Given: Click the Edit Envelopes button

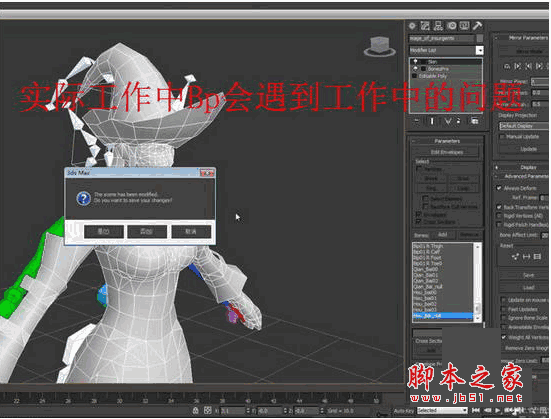Looking at the screenshot, I should pyautogui.click(x=447, y=152).
